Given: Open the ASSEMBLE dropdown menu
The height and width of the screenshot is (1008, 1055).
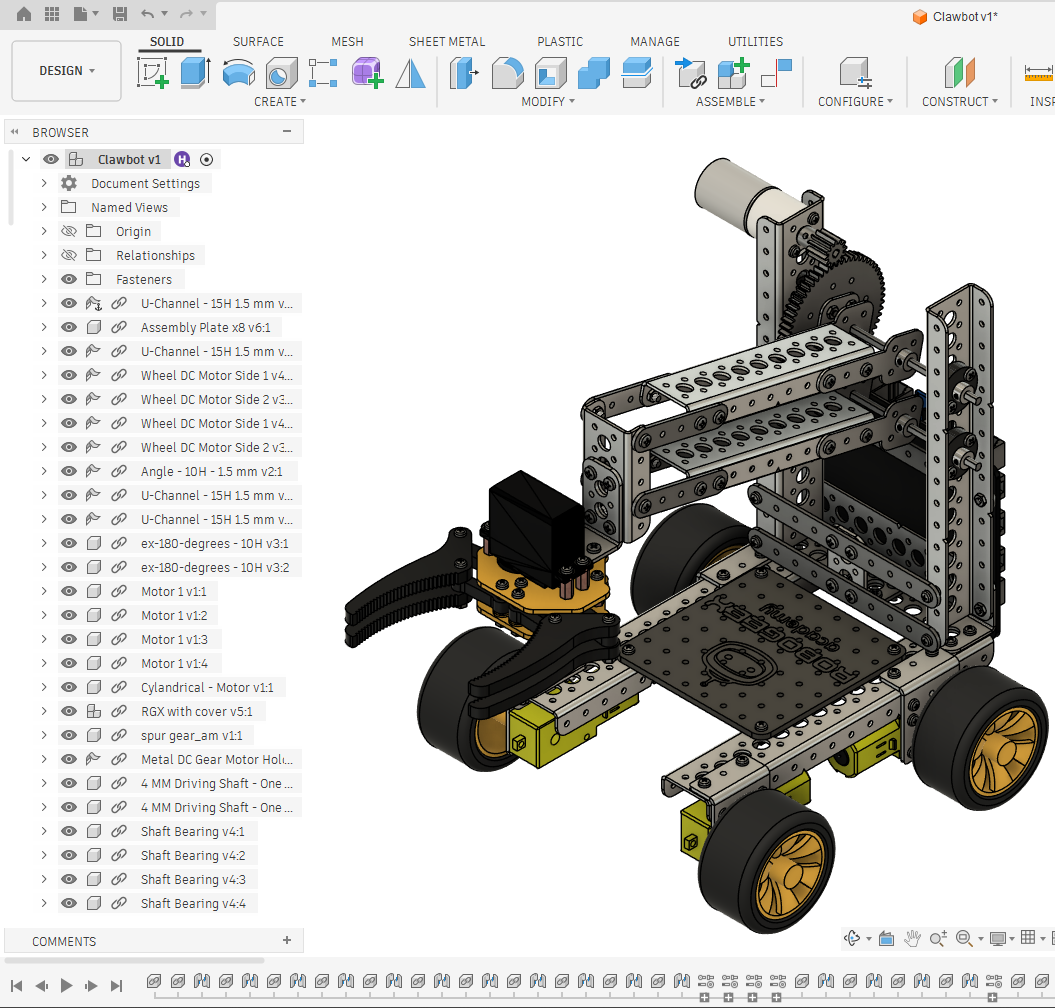Looking at the screenshot, I should click(730, 102).
